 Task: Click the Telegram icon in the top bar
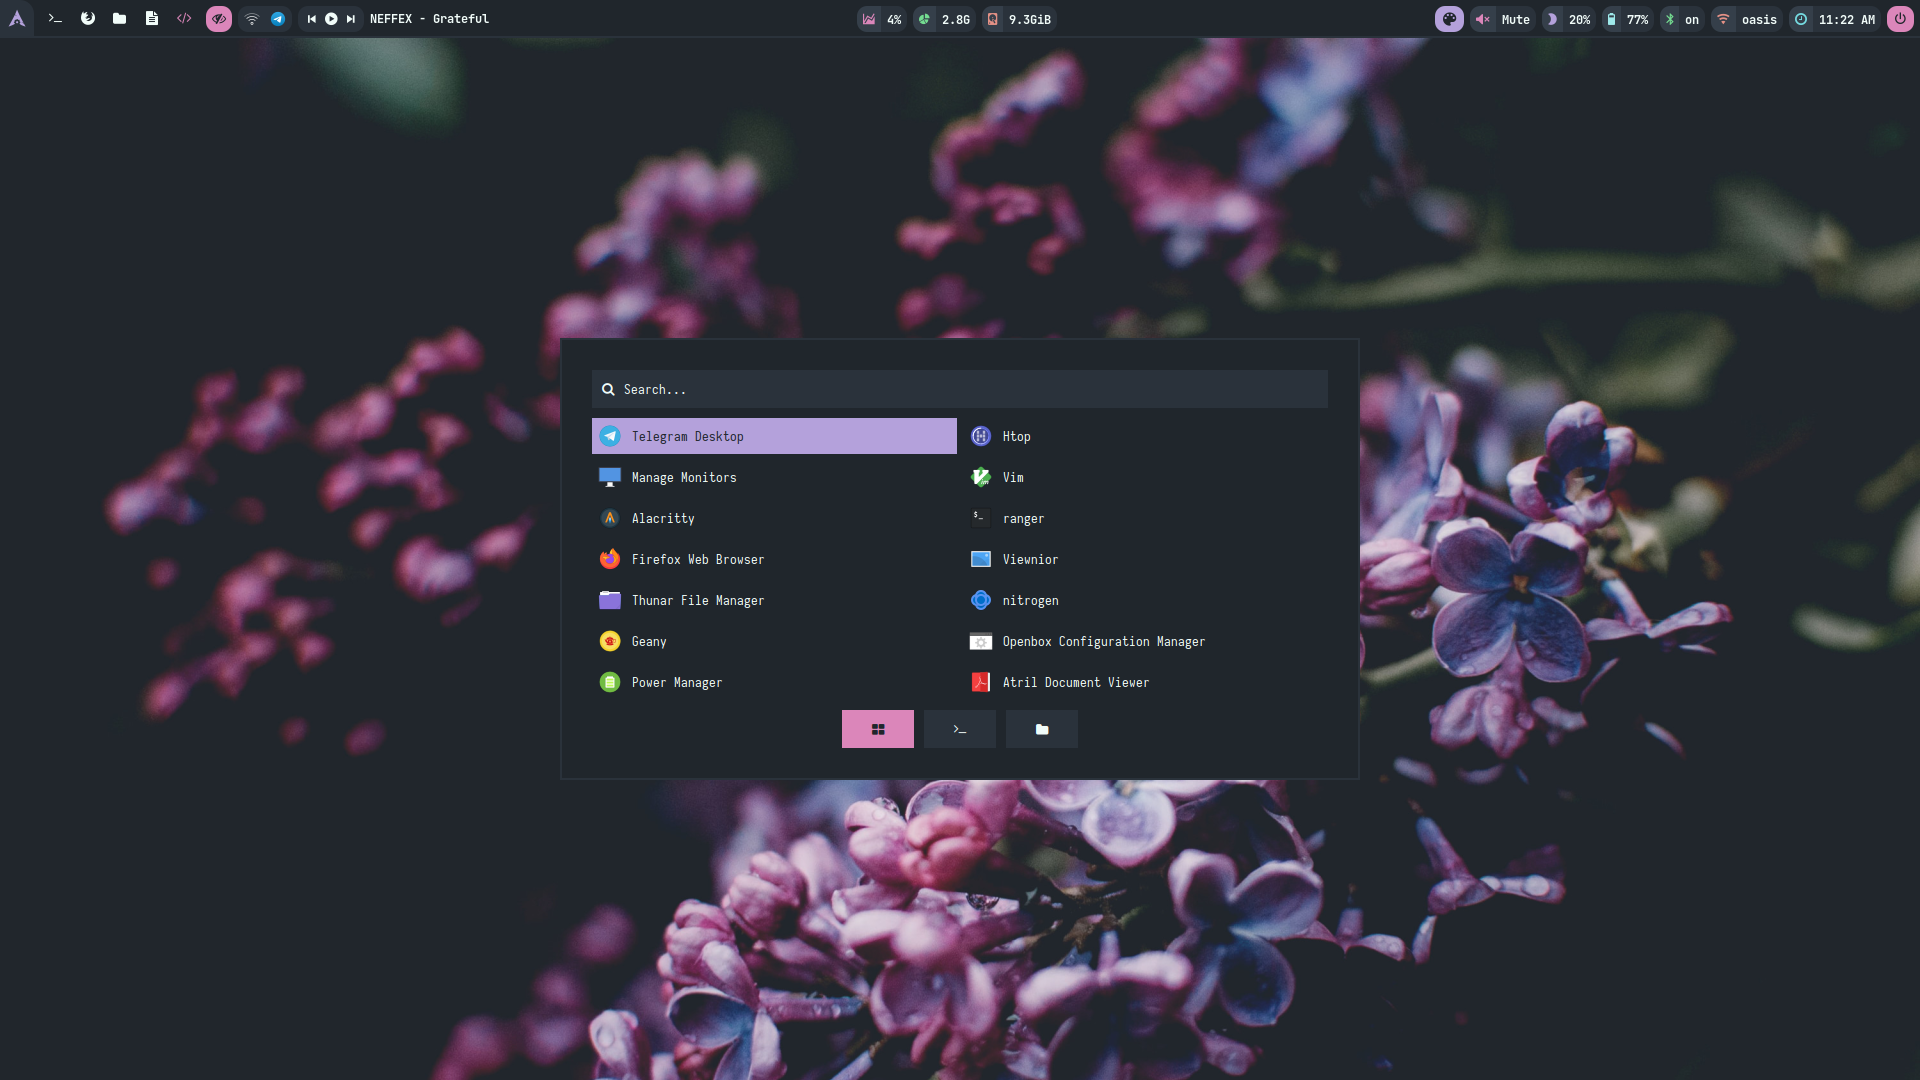click(278, 19)
